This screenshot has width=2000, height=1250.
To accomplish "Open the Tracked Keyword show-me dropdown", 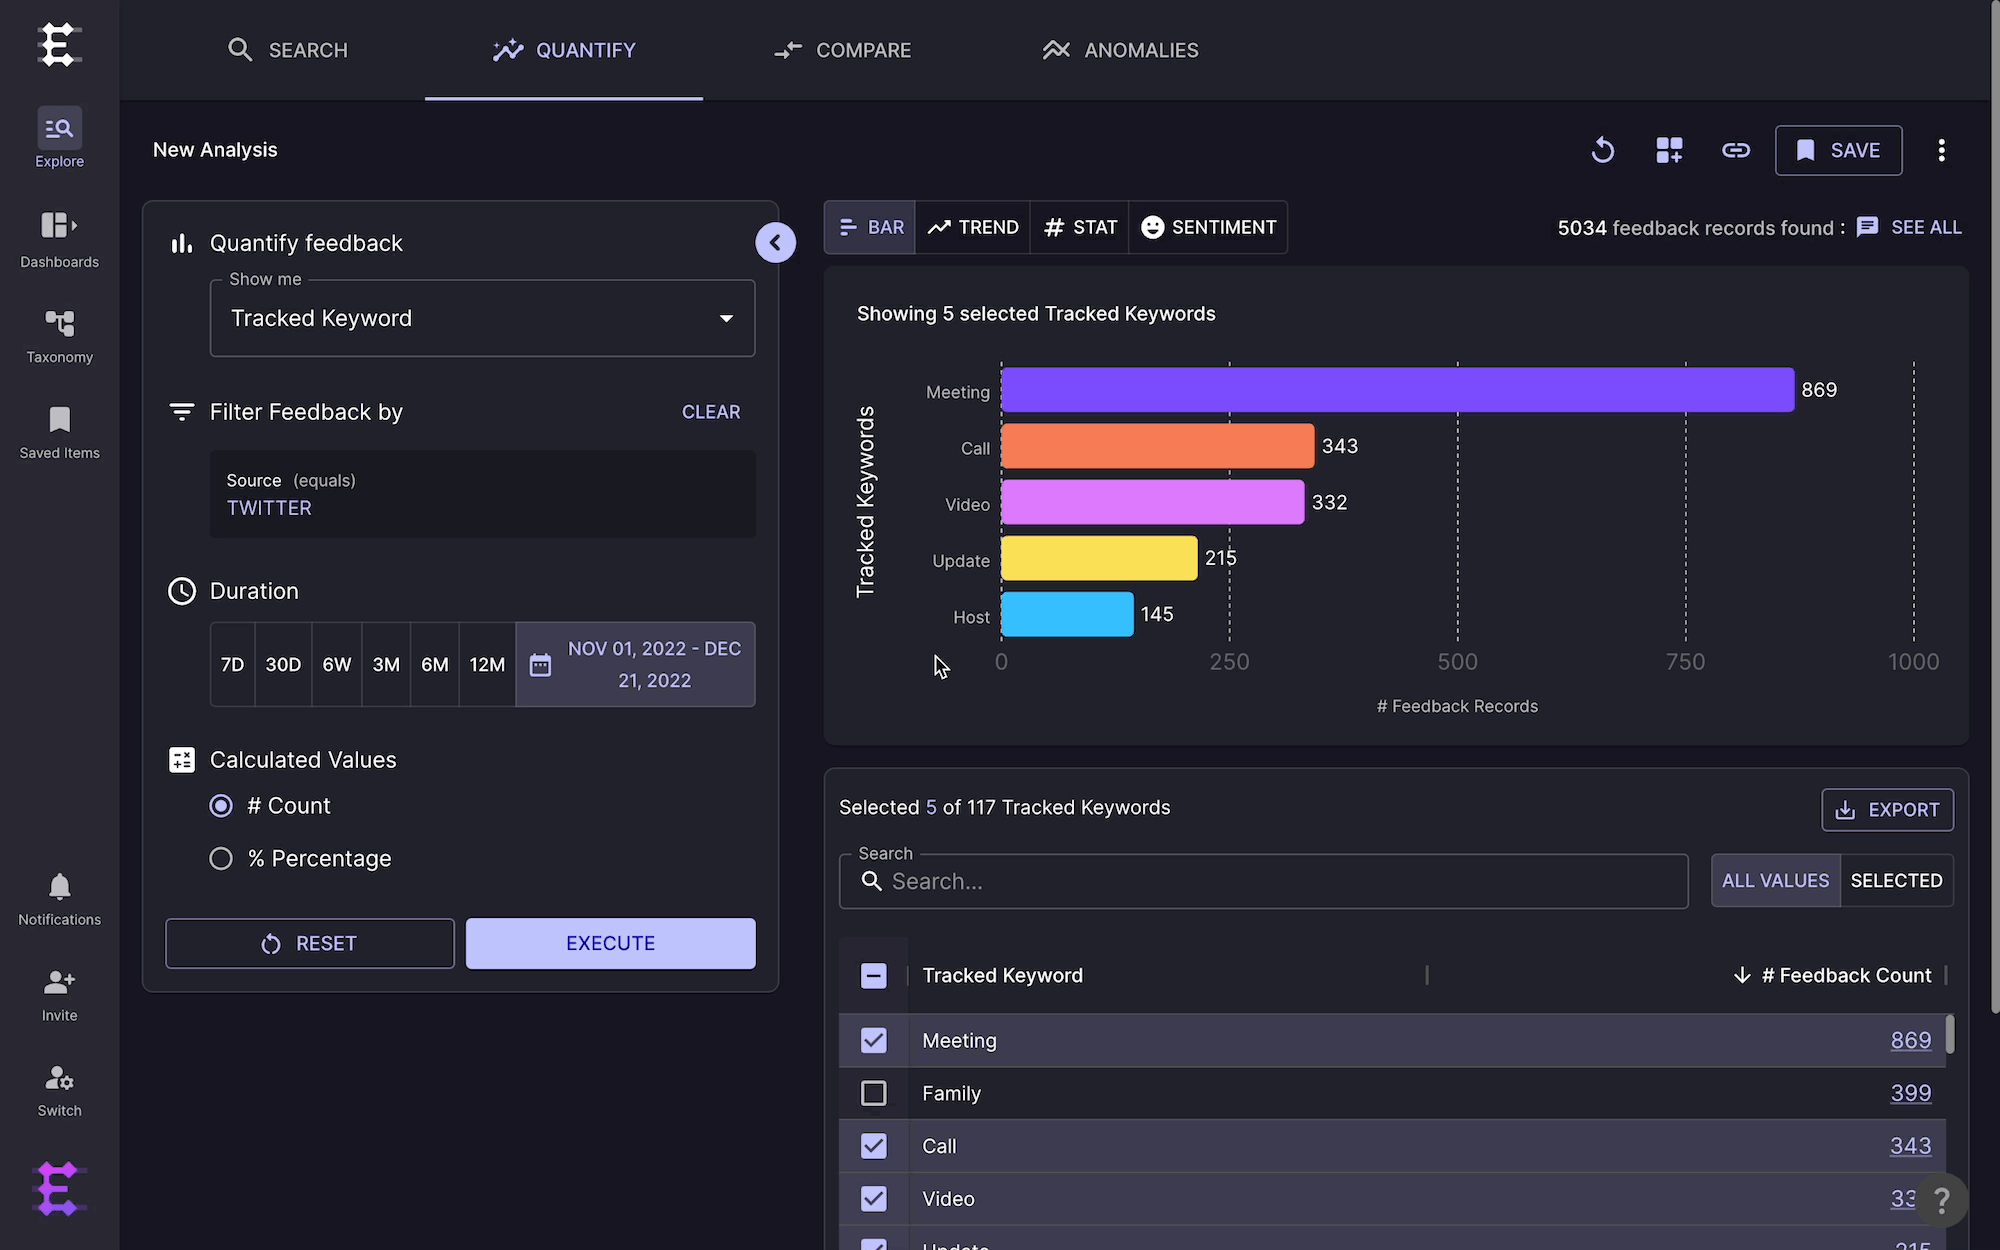I will coord(482,318).
